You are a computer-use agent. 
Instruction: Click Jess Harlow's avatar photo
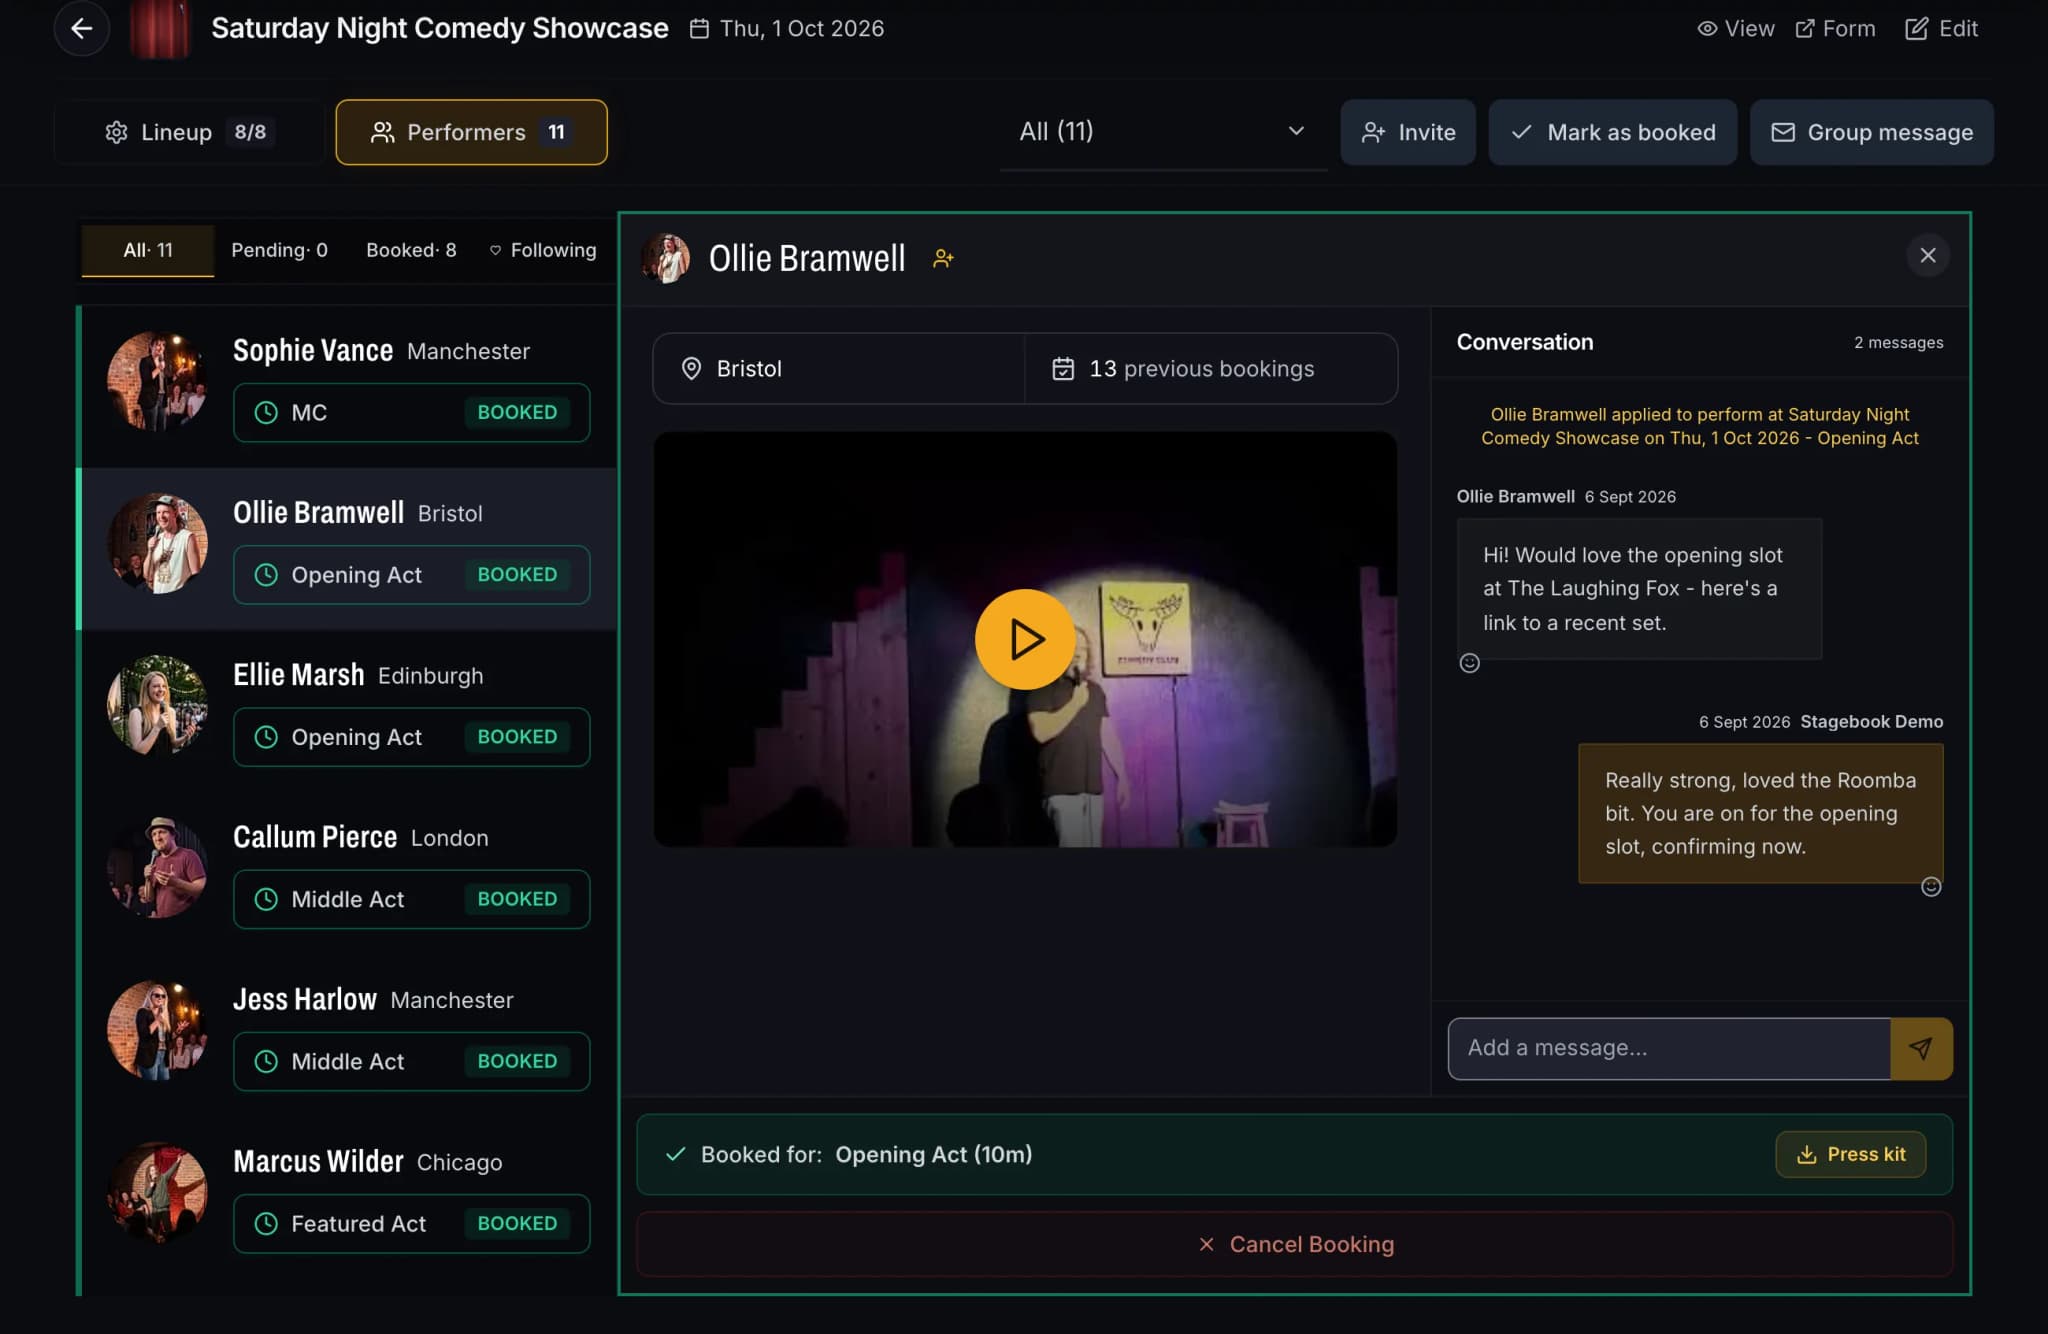(157, 1030)
